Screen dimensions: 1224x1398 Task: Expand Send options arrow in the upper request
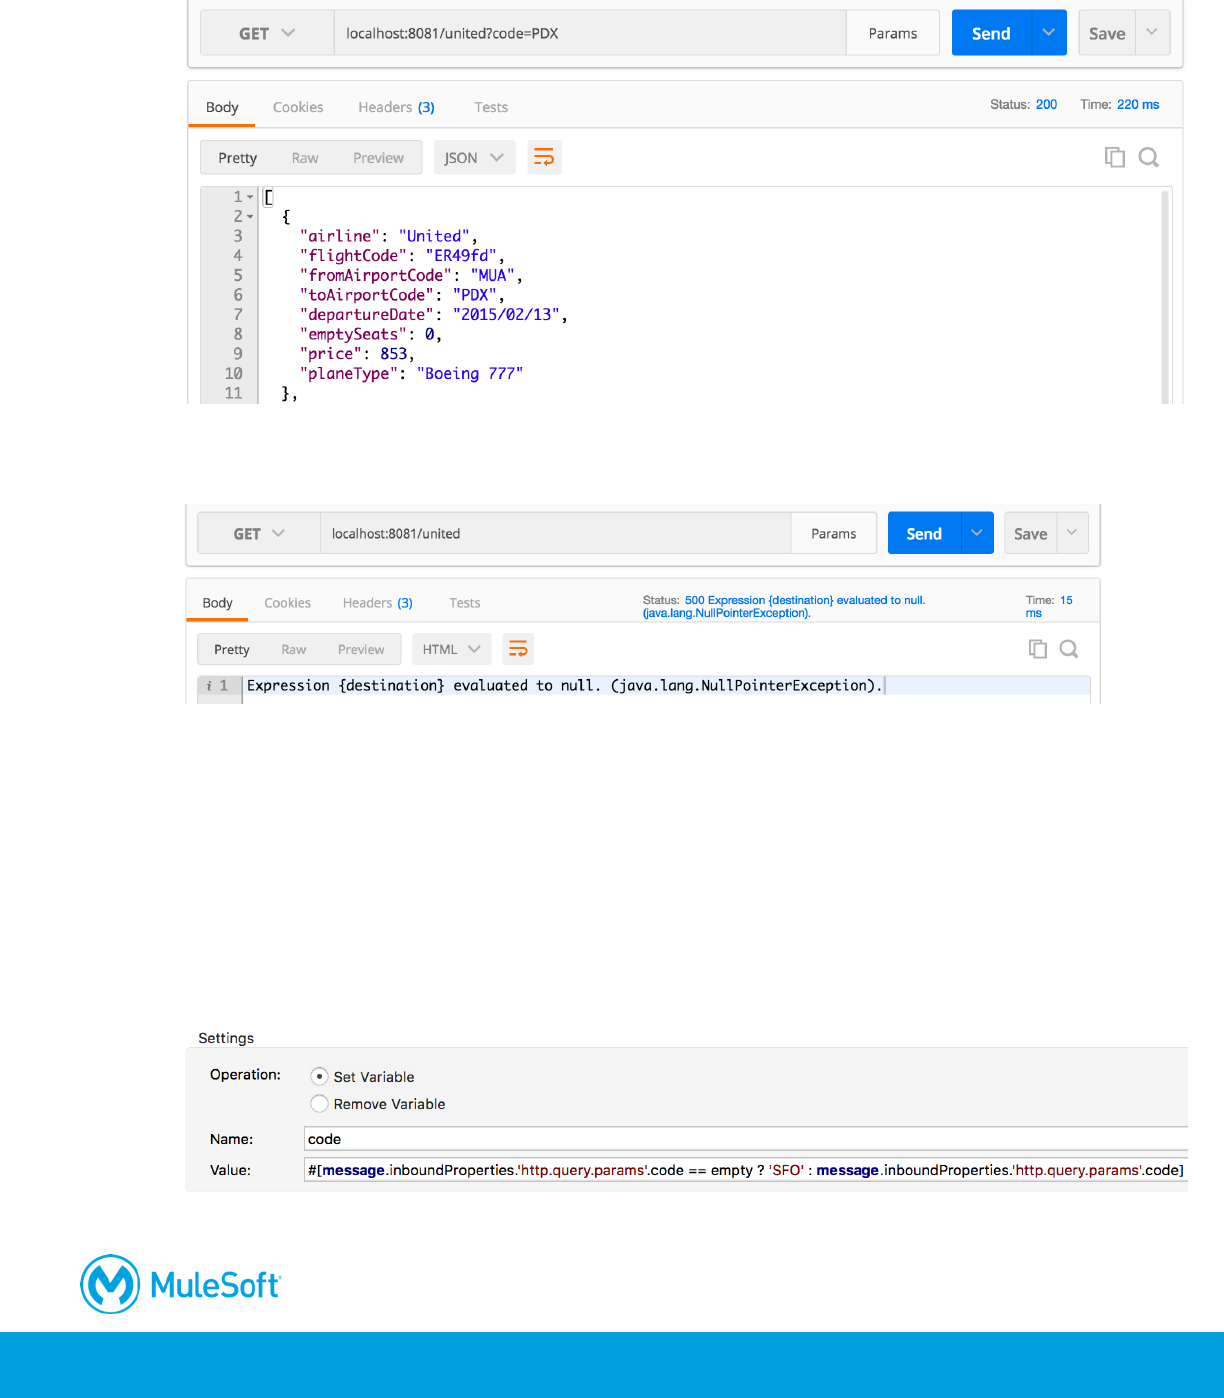coord(1048,33)
